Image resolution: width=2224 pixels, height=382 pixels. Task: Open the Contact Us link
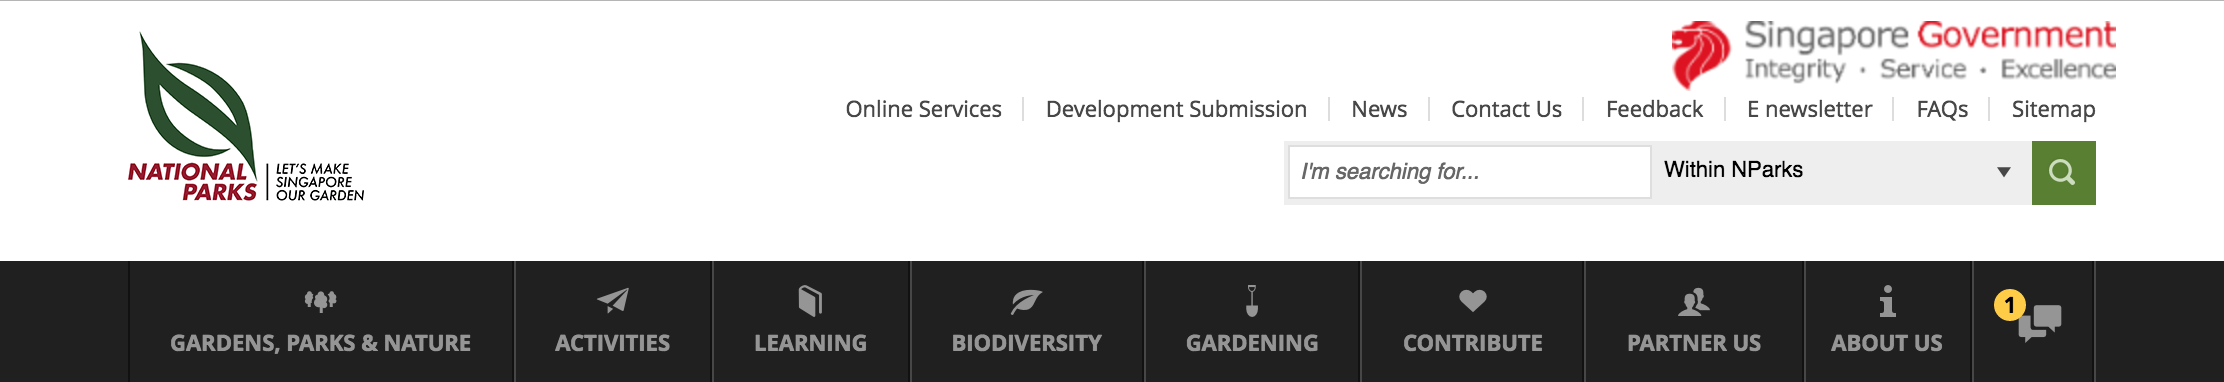(x=1506, y=109)
